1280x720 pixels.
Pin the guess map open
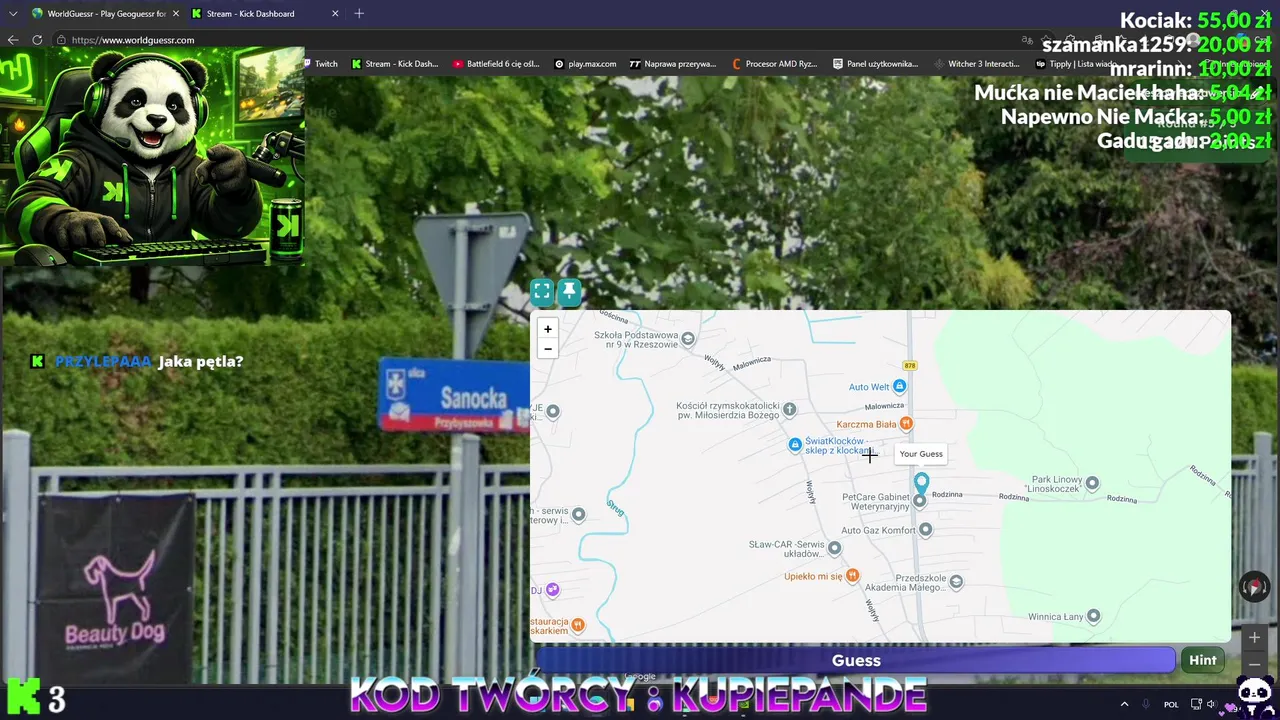pos(569,291)
